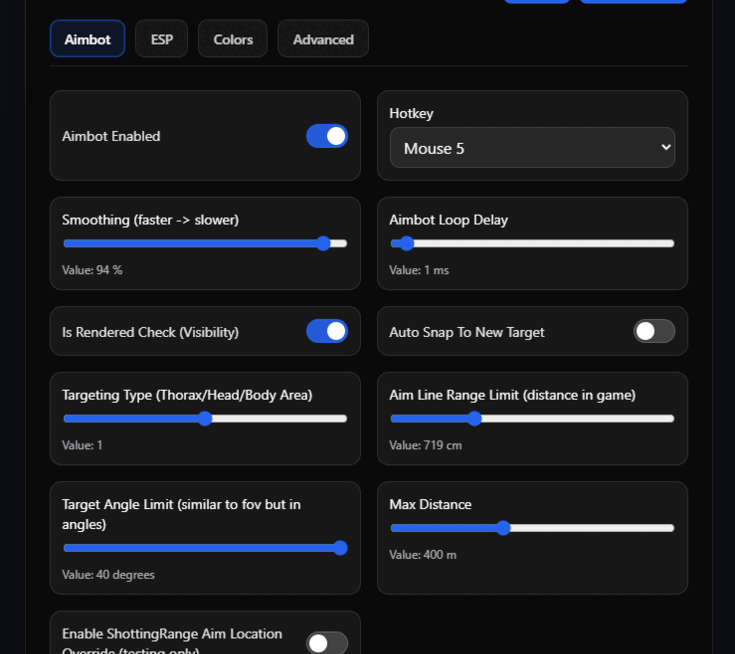The height and width of the screenshot is (654, 735).
Task: Switch to the ESP tab
Action: coord(161,39)
